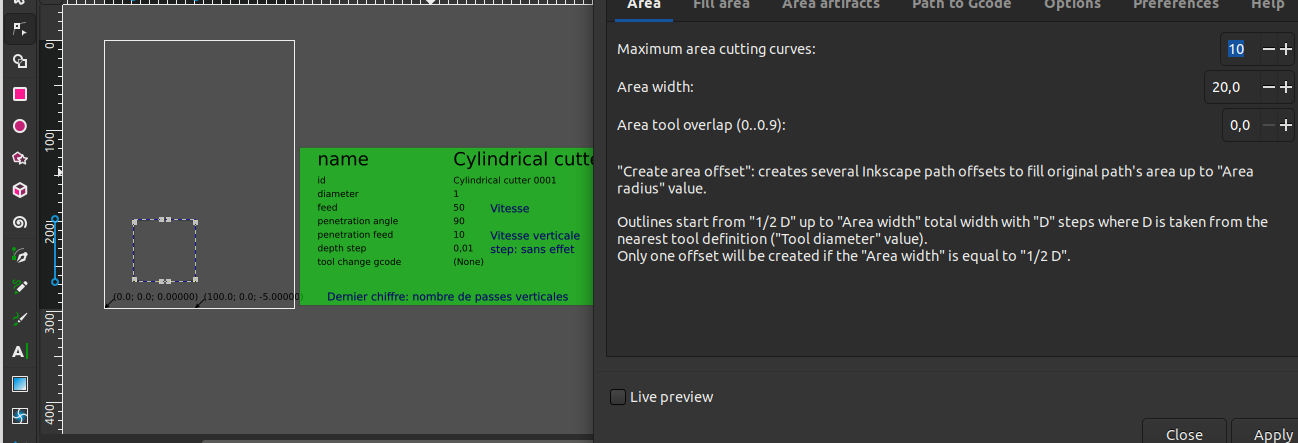The image size is (1298, 443).
Task: Switch to the Options tab
Action: (1073, 5)
